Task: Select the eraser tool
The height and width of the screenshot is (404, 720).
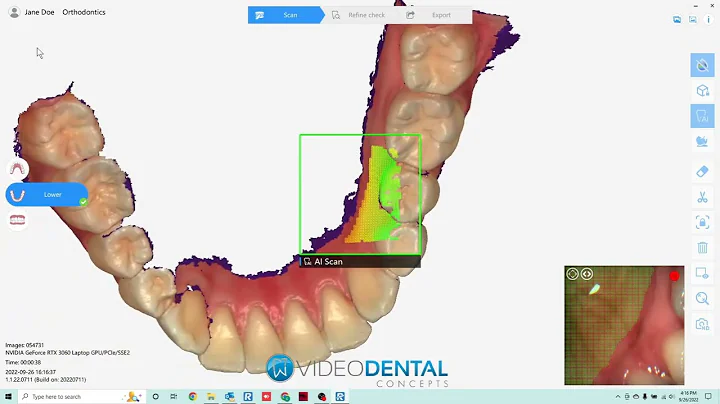Action: 702,172
